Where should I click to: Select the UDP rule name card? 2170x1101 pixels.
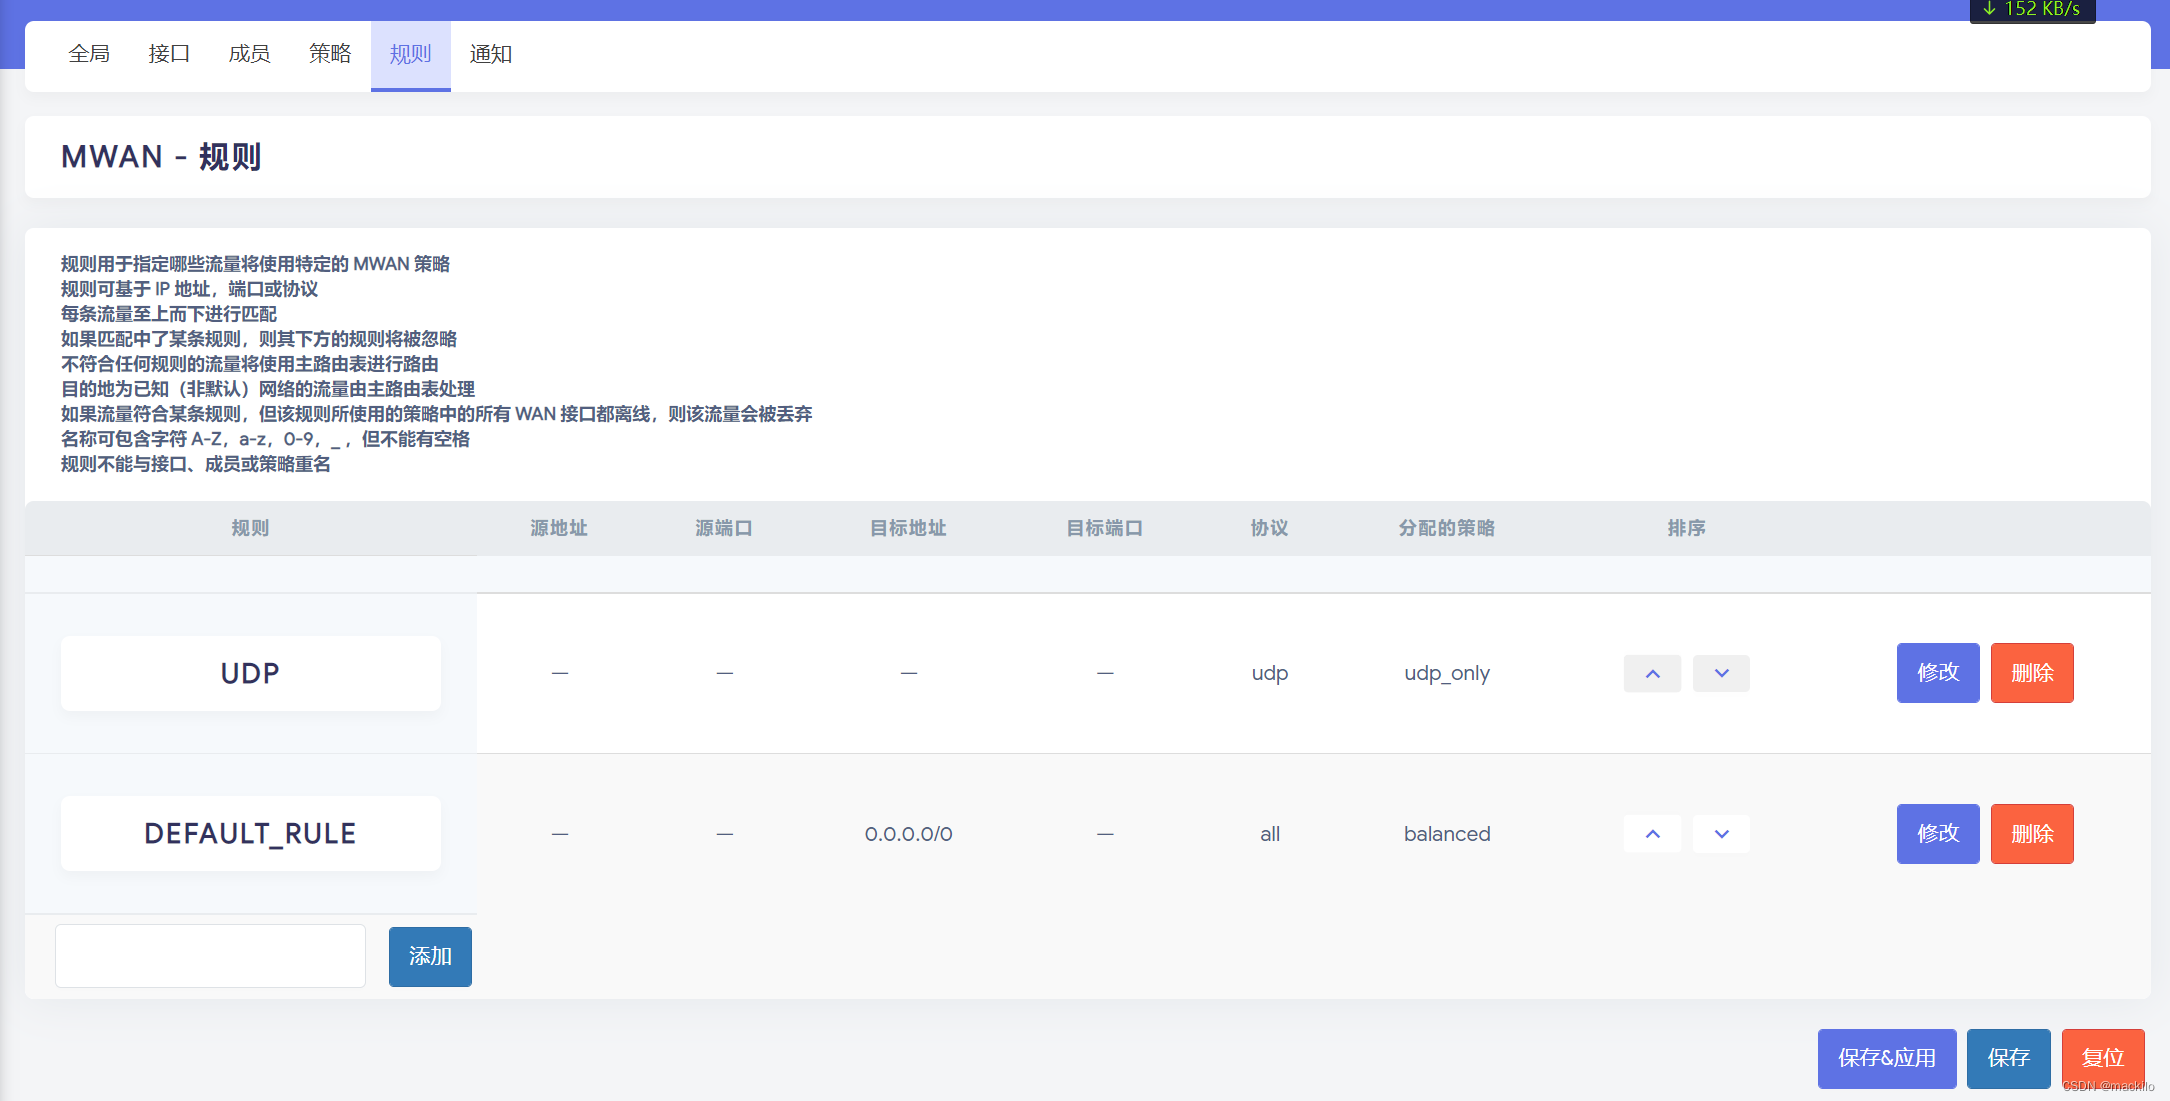250,673
